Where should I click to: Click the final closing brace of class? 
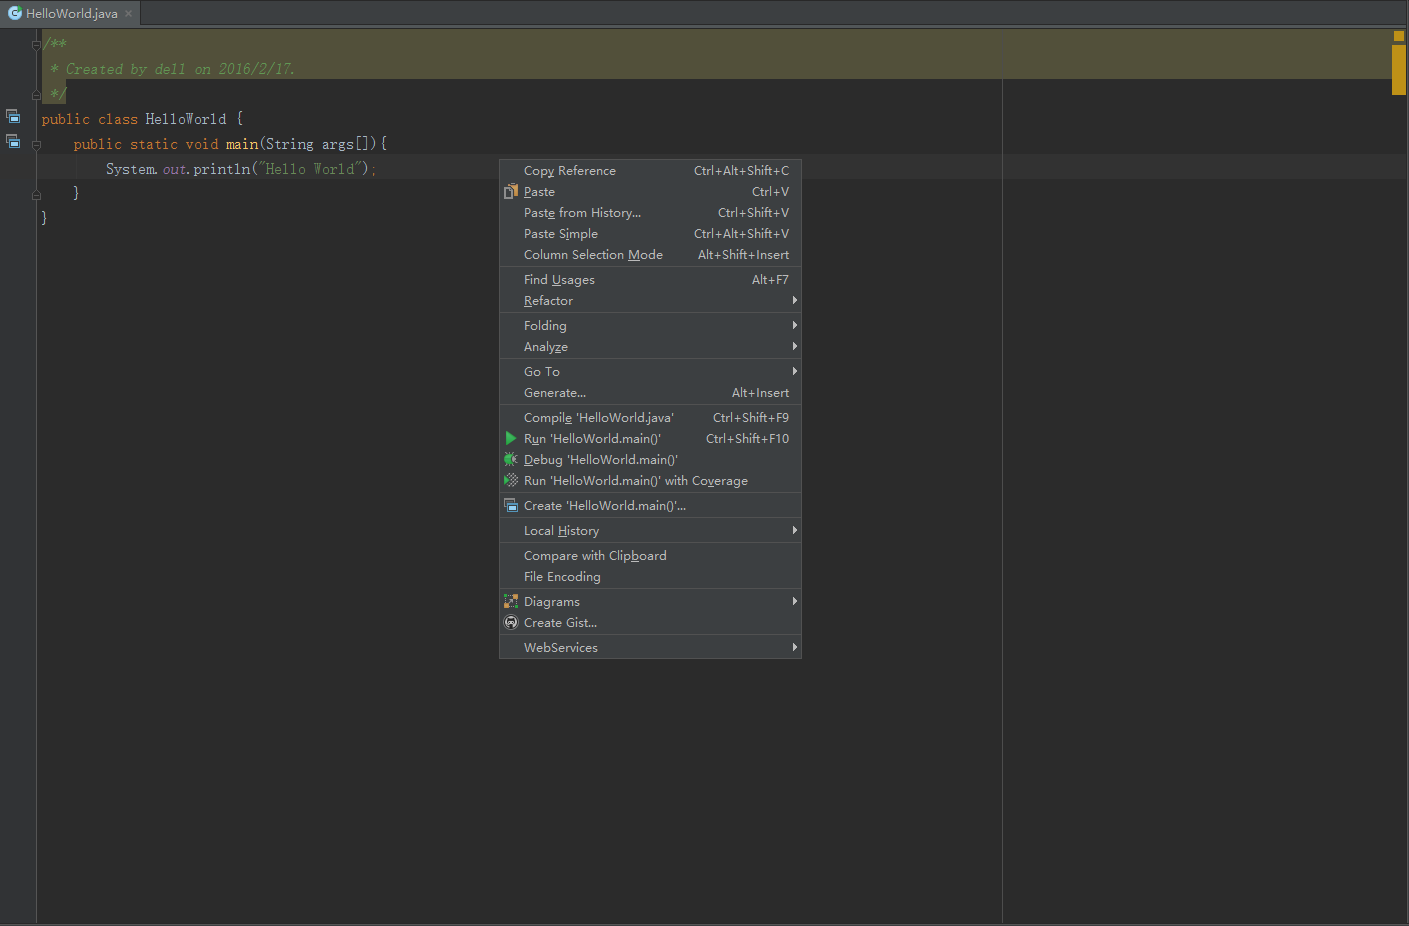click(44, 217)
